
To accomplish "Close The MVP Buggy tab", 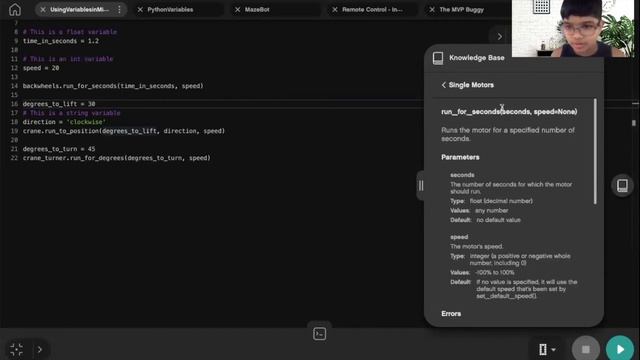I will (x=432, y=9).
